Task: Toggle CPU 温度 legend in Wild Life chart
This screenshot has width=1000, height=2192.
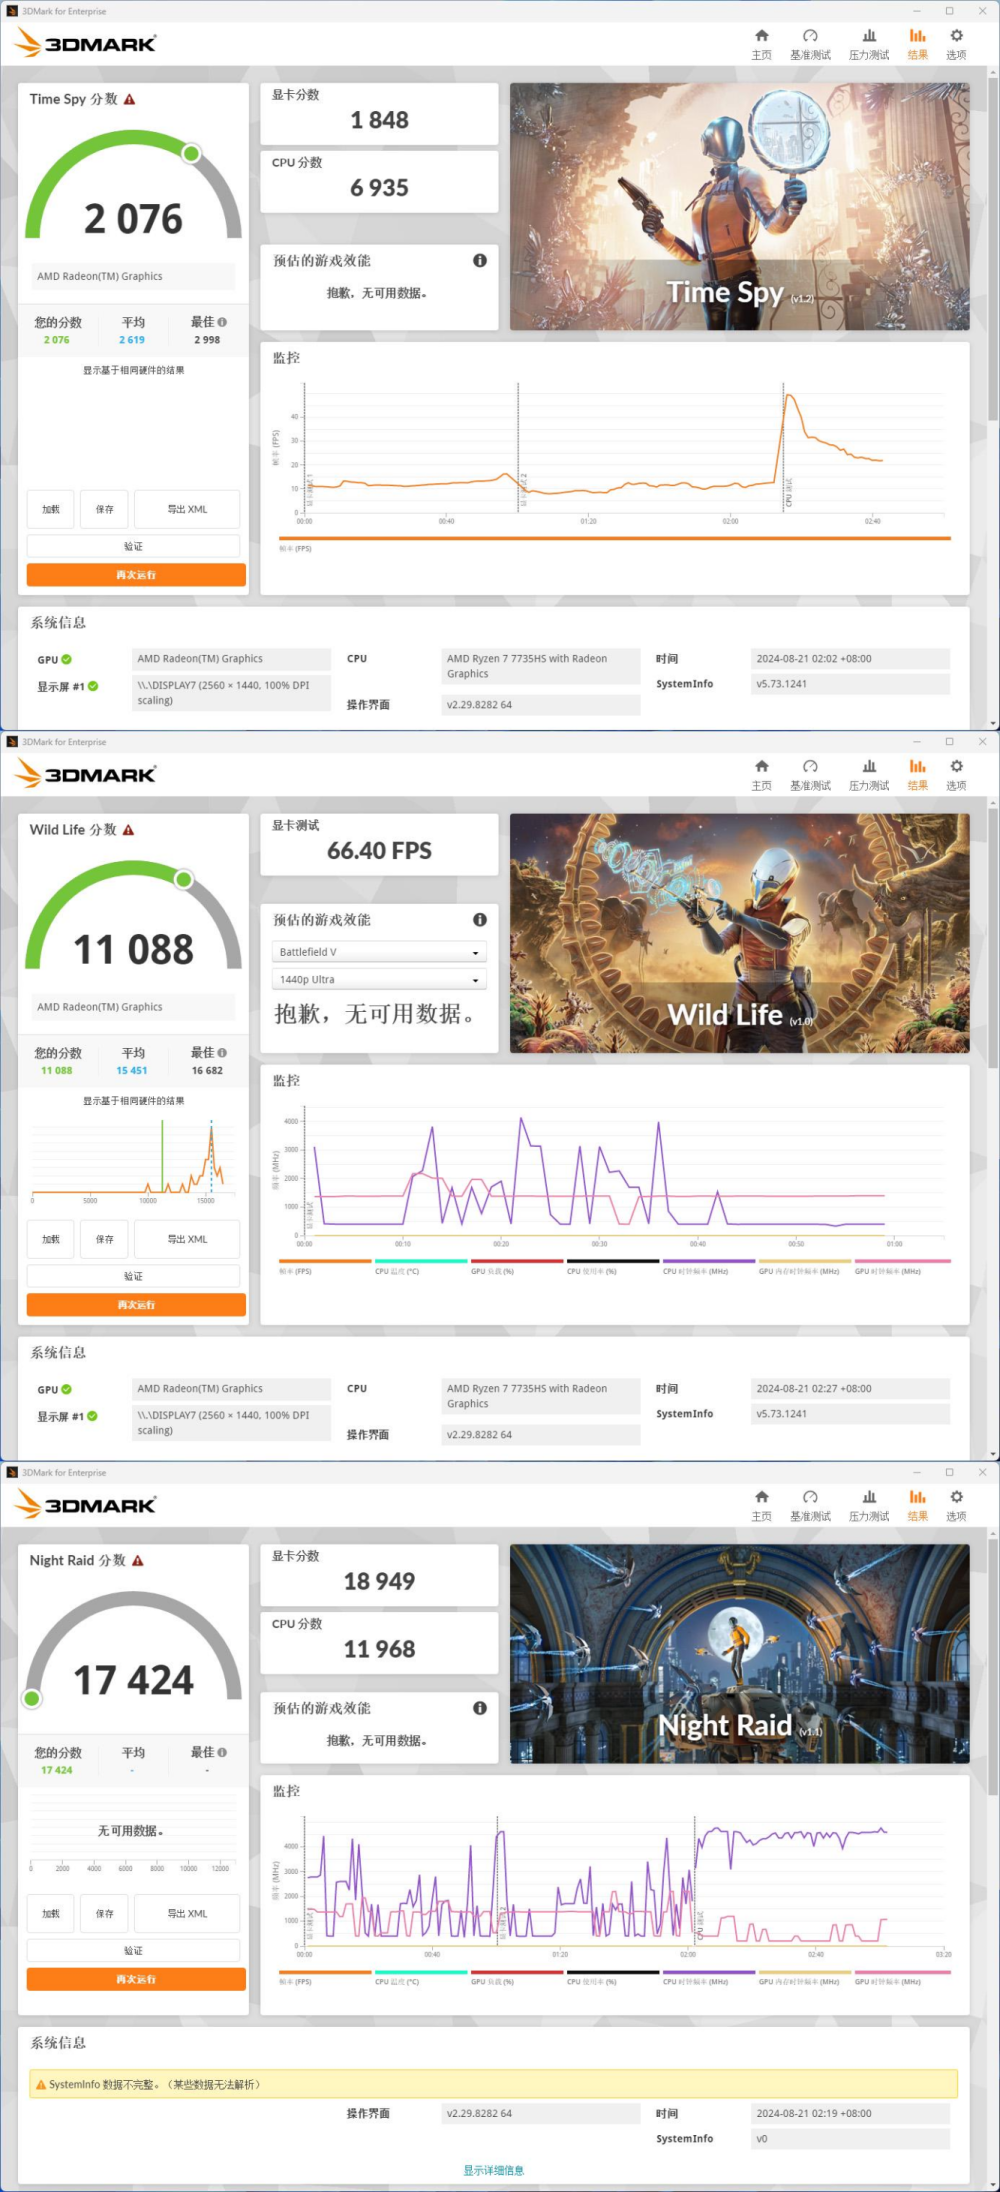Action: pyautogui.click(x=421, y=1267)
